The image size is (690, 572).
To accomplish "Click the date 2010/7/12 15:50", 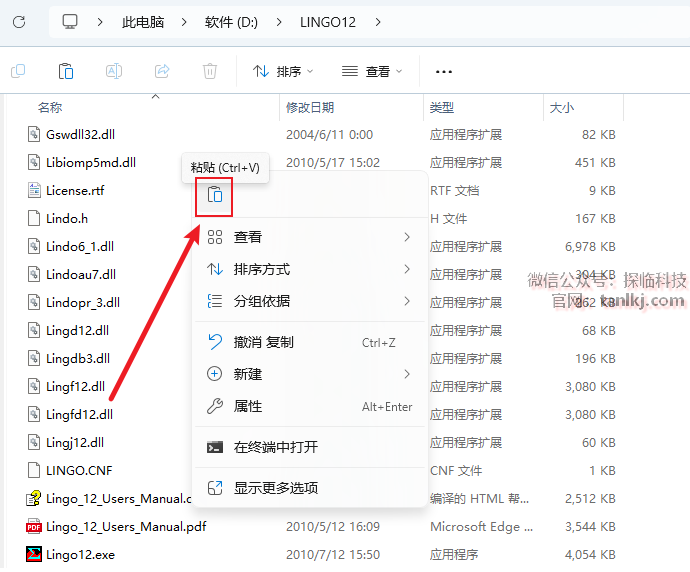I will point(333,554).
